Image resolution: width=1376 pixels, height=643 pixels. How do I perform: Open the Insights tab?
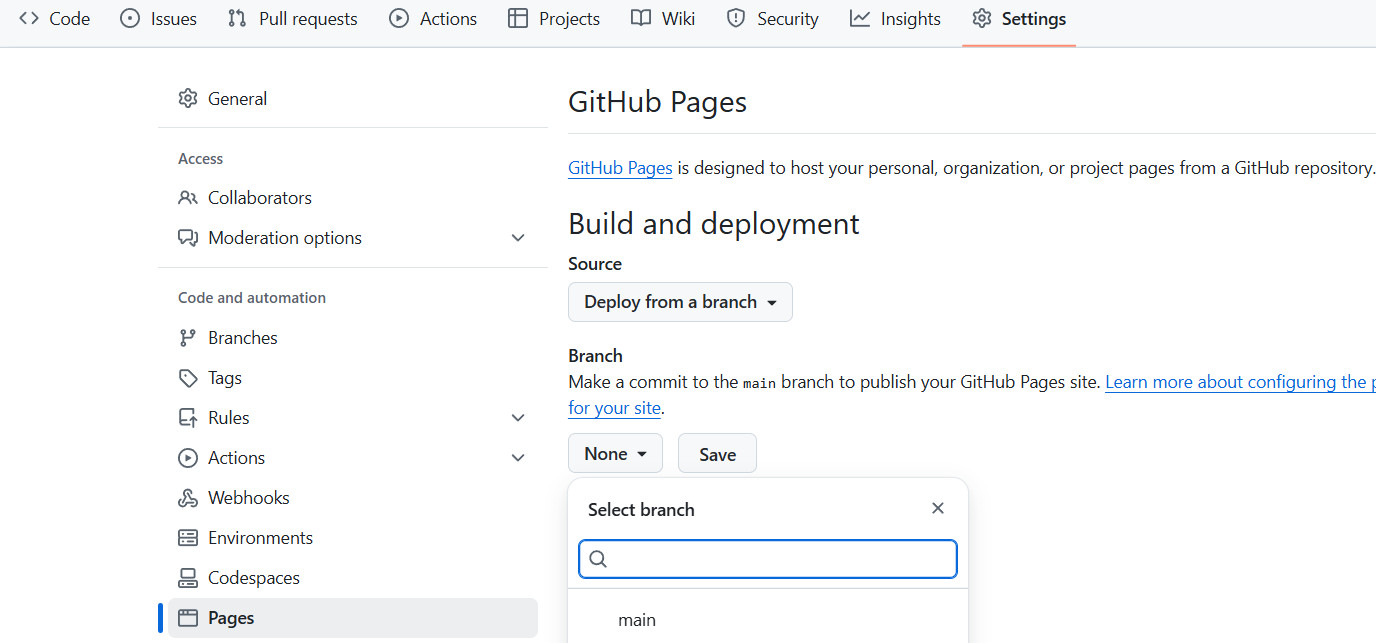pos(895,19)
